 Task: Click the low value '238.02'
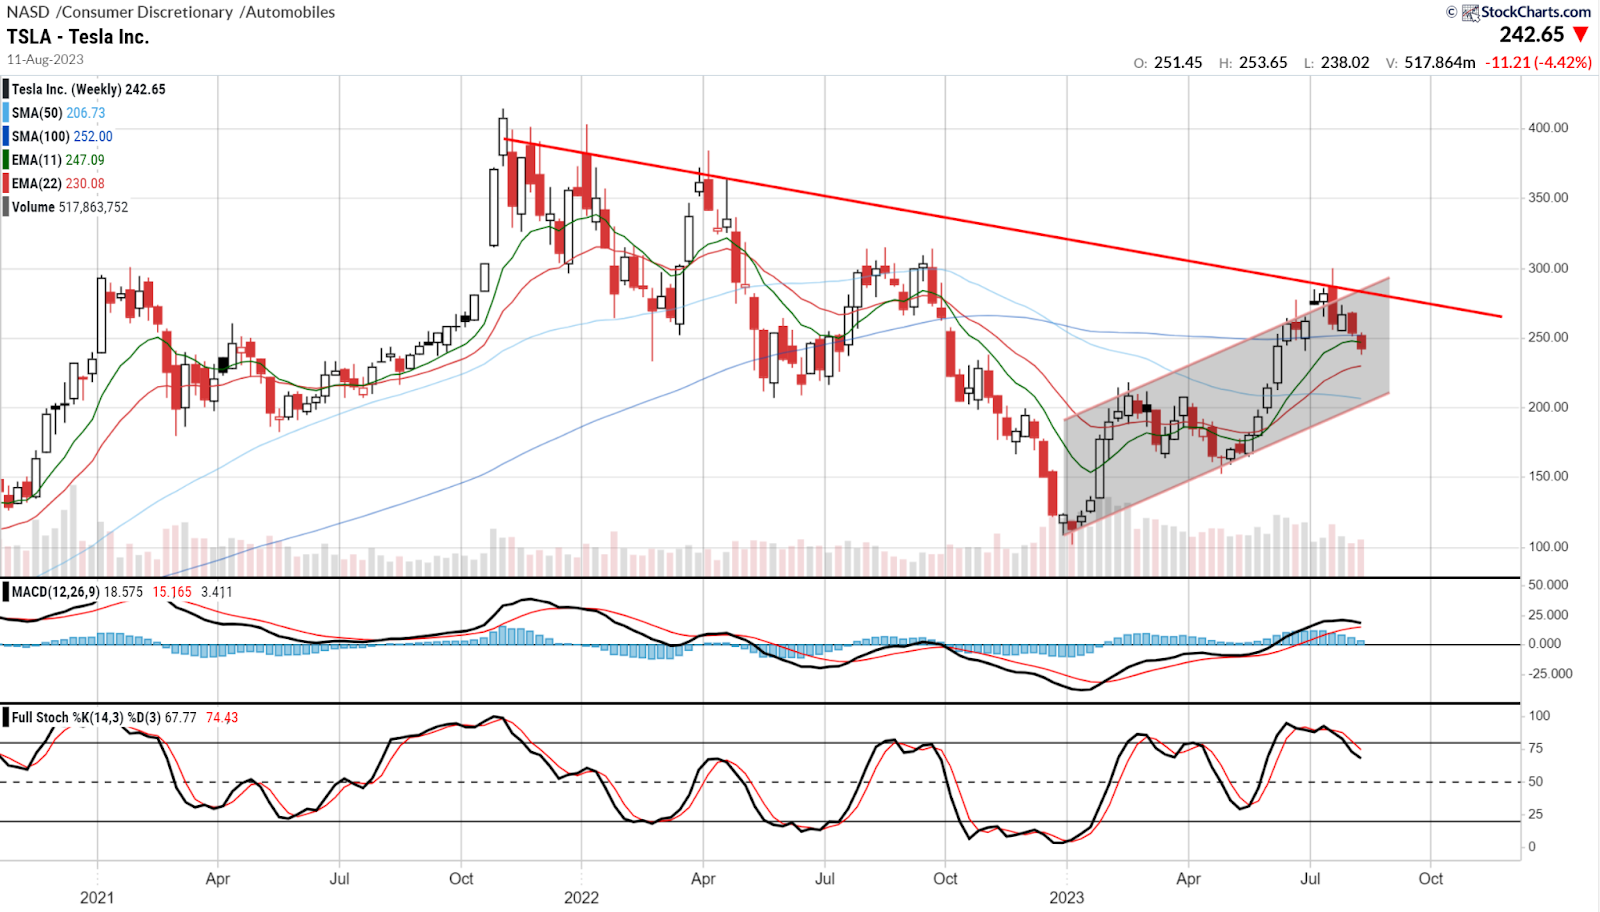pyautogui.click(x=1345, y=62)
